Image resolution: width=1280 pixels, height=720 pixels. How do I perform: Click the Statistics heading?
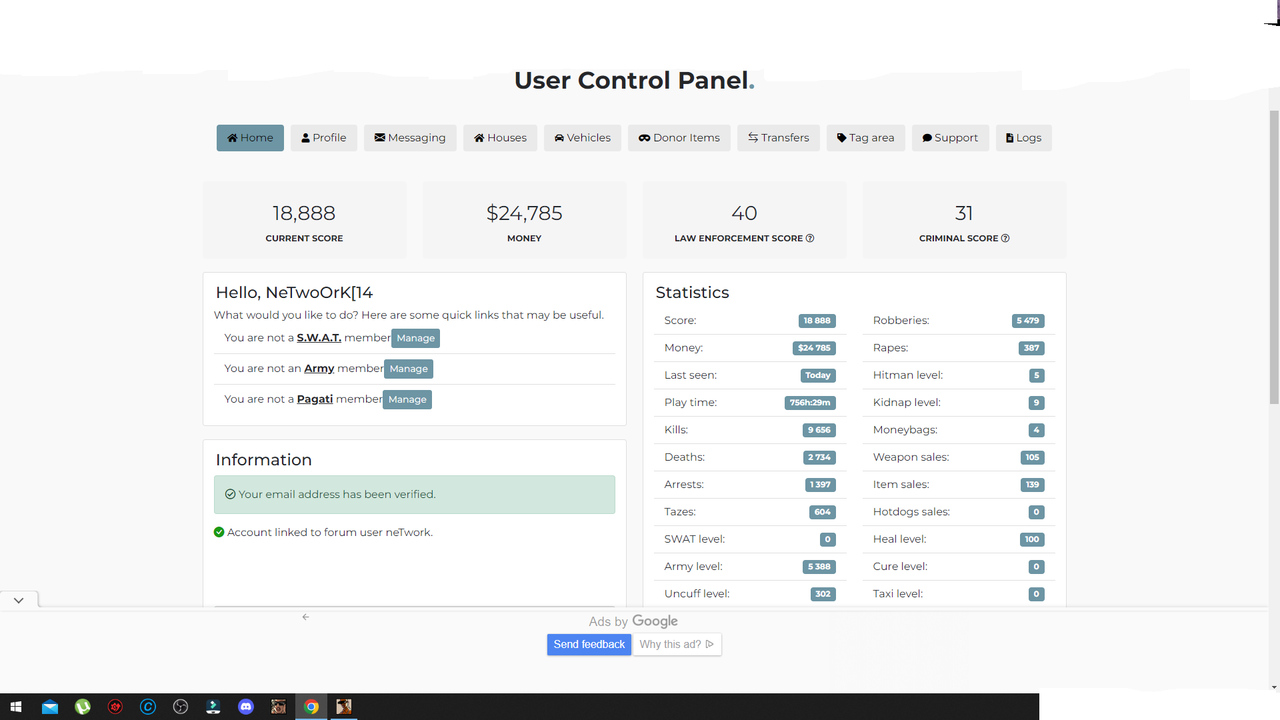pos(692,293)
